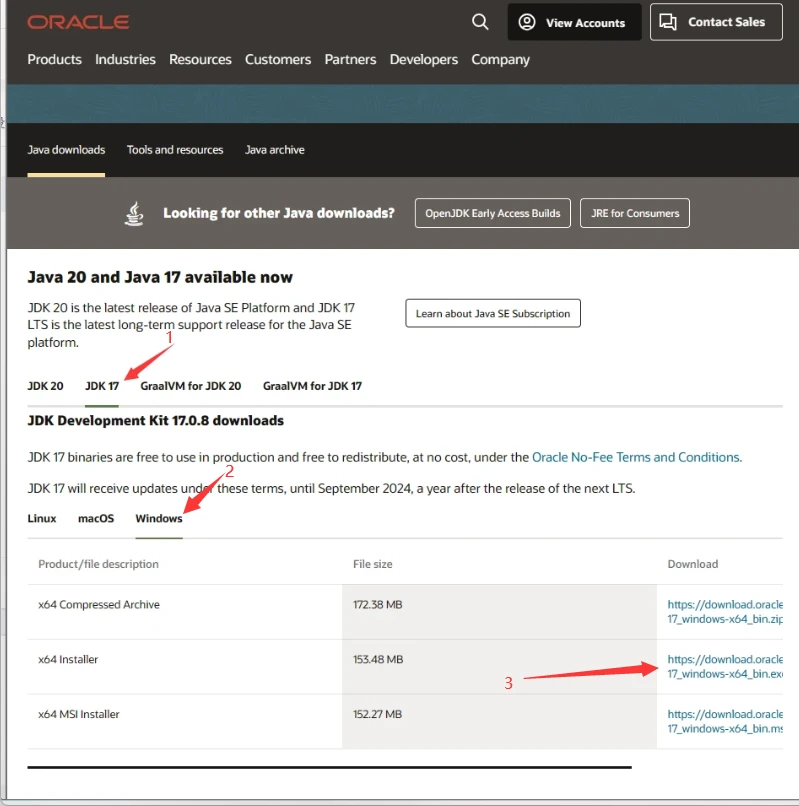Image resolution: width=799 pixels, height=806 pixels.
Task: Click the Product/file description column header
Action: click(x=98, y=564)
